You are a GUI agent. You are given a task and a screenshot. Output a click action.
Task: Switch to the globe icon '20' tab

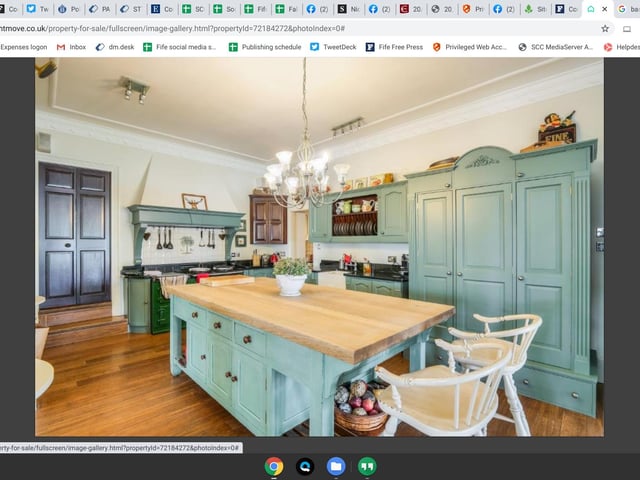pos(442,9)
